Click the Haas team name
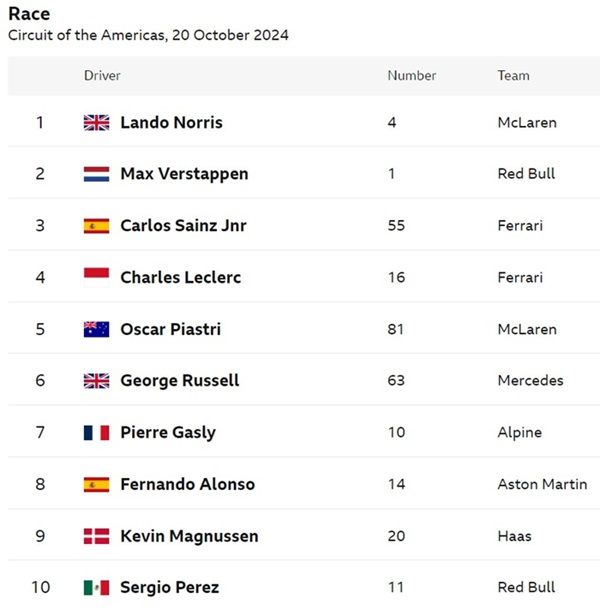Screen dimensions: 600x610 point(514,536)
